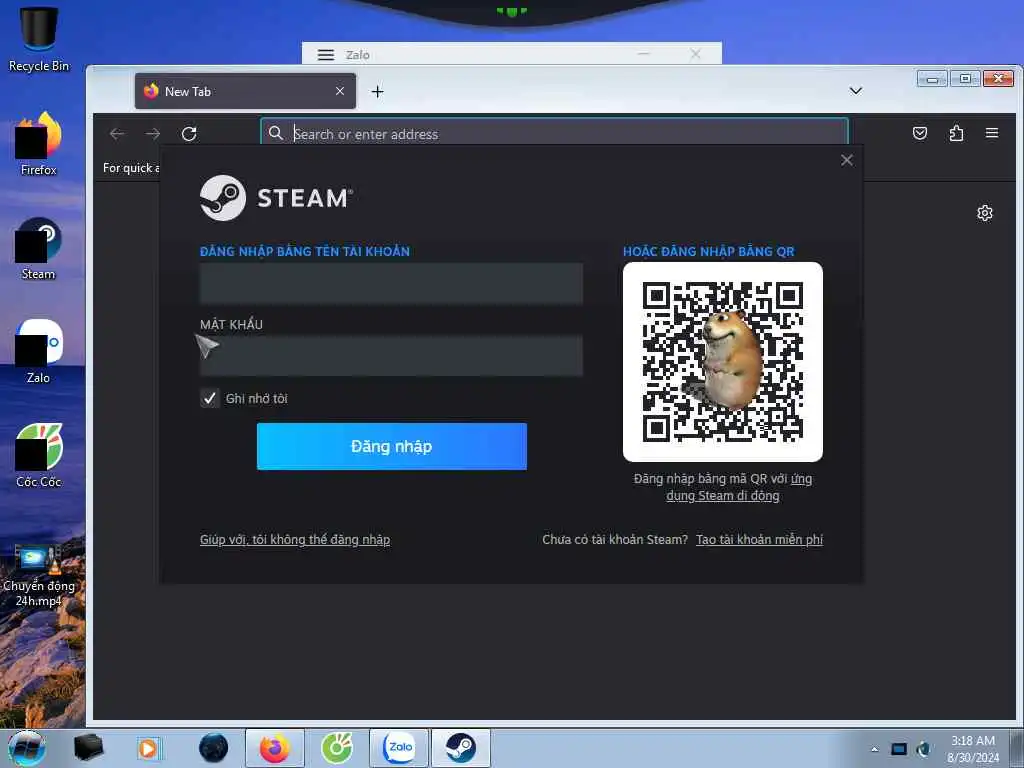Minimize the Zalo window
The image size is (1024, 768).
[x=644, y=54]
